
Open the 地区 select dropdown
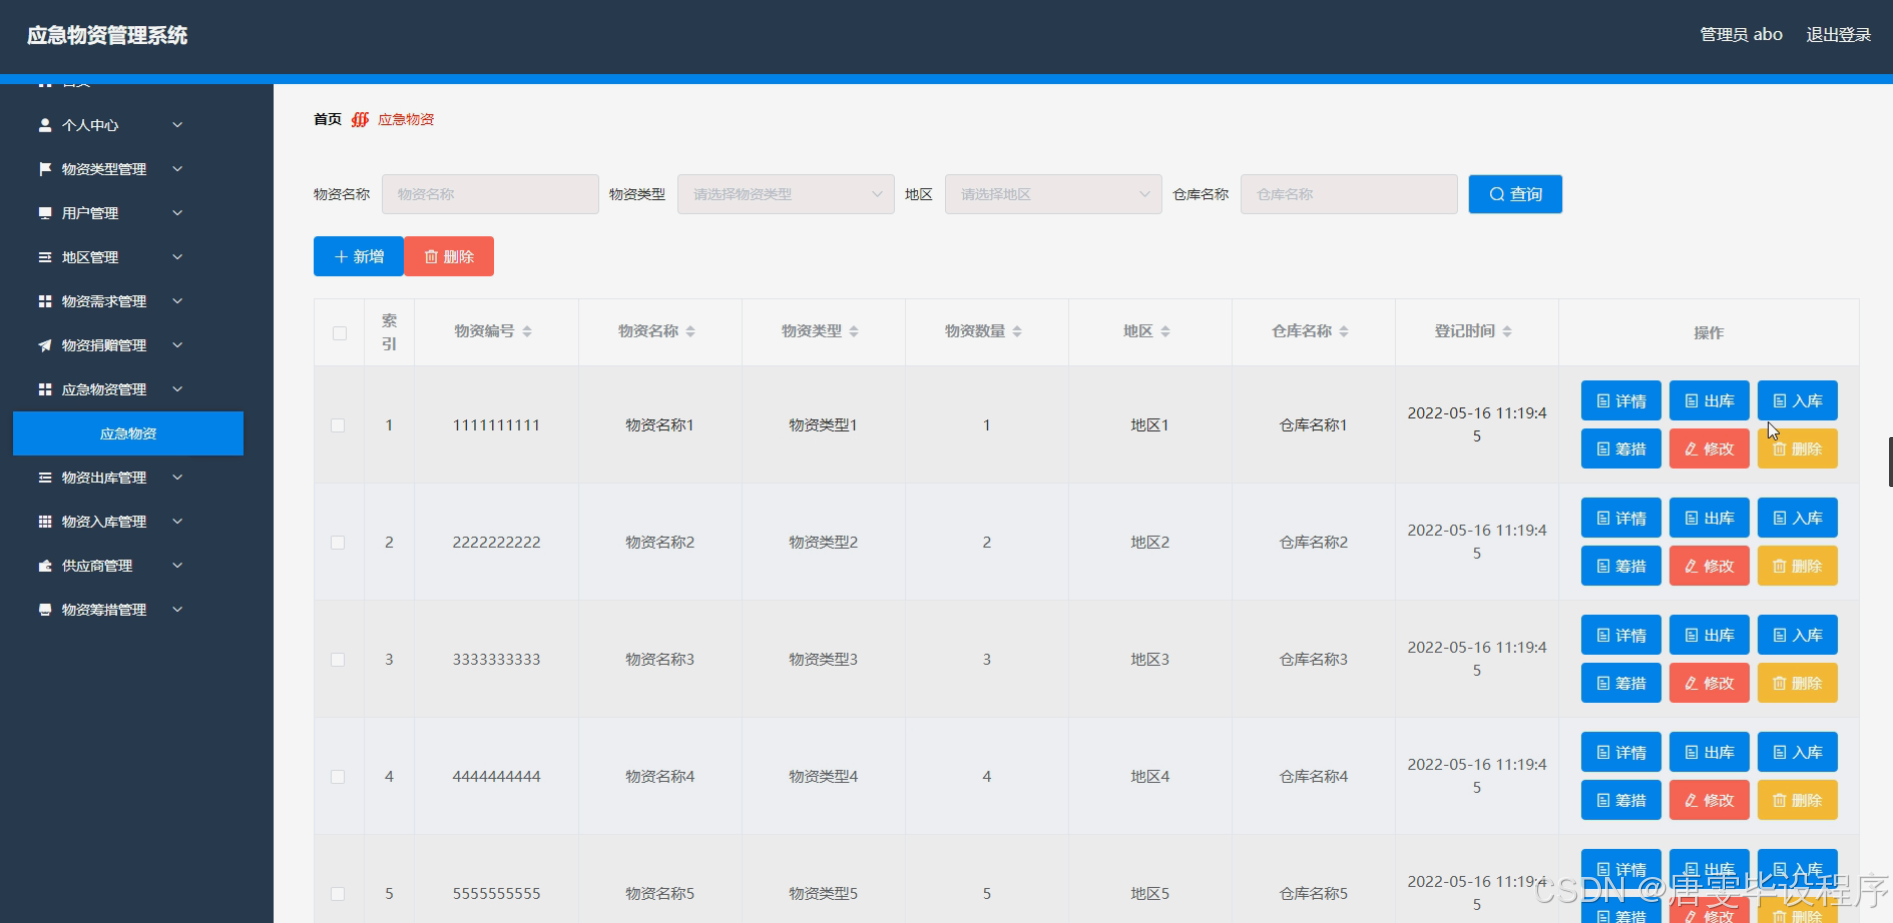pos(1053,194)
